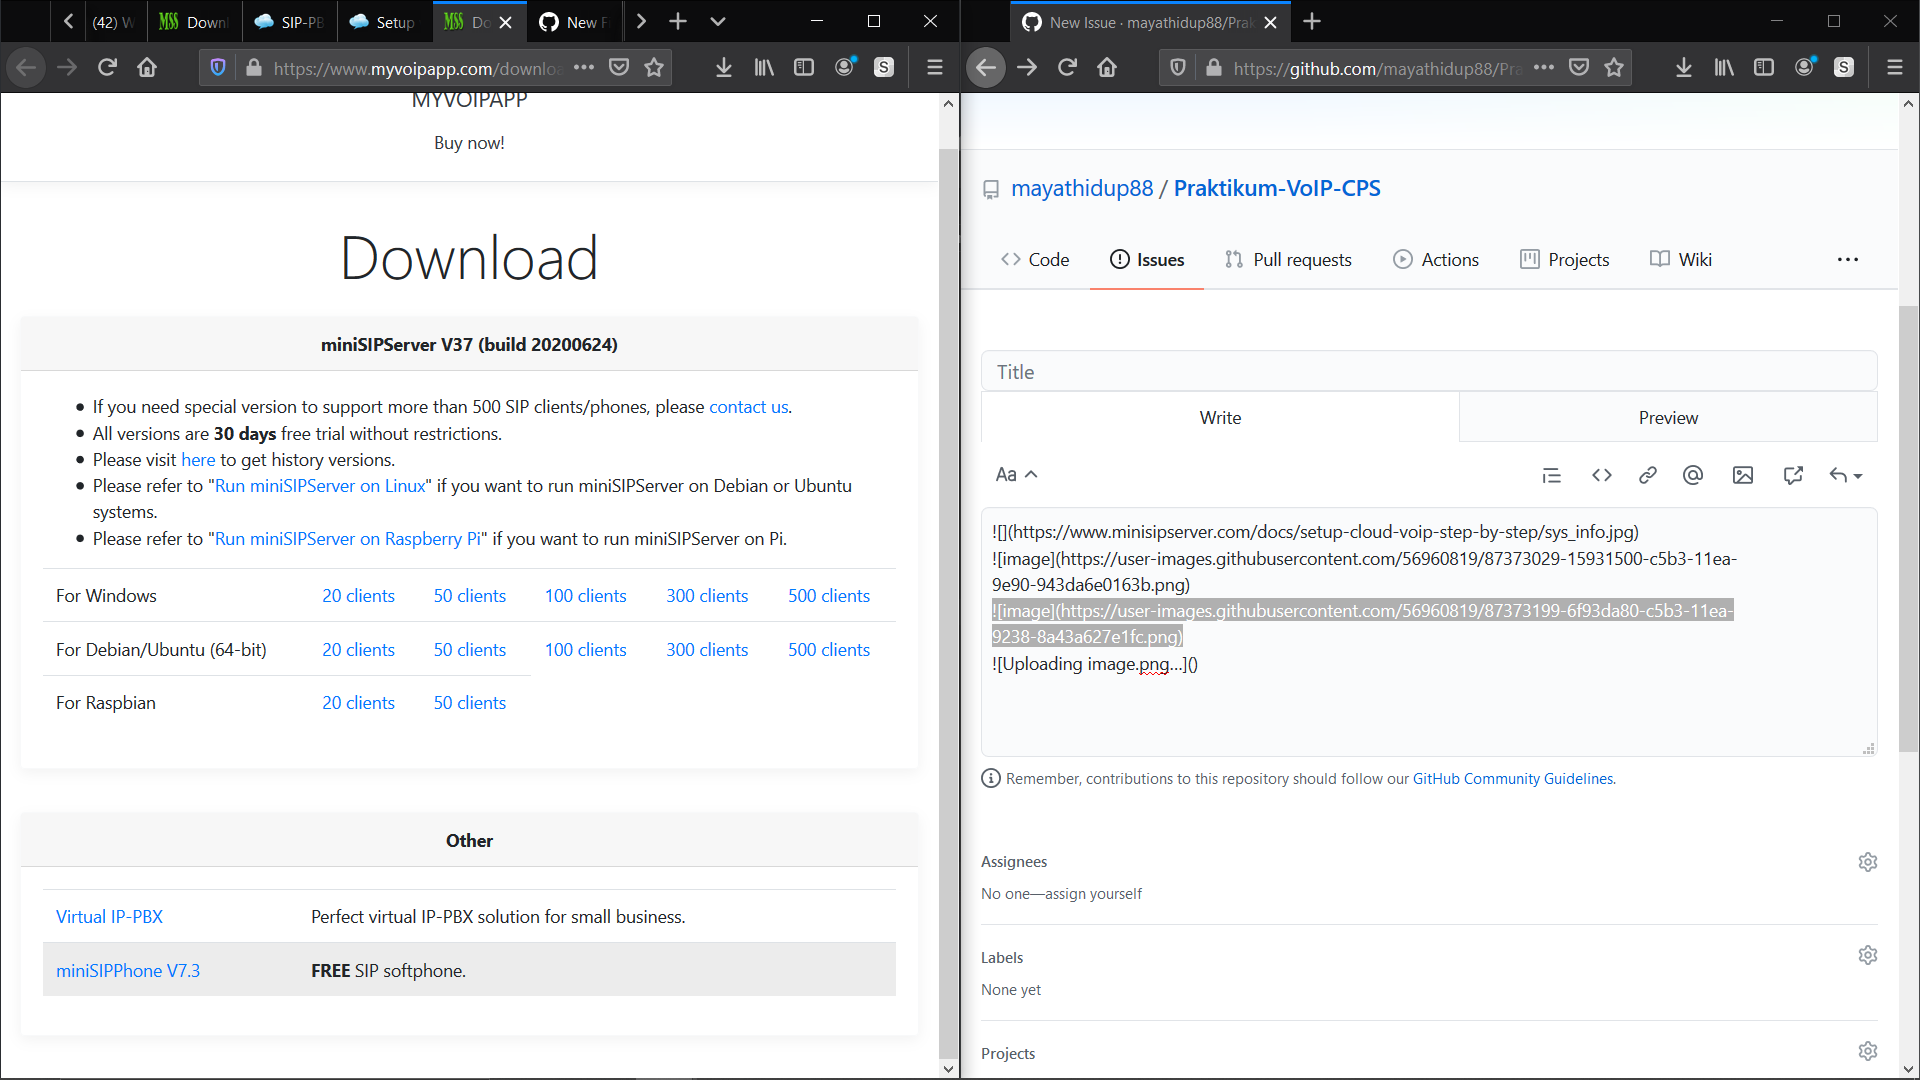Click the list formatting icon
Screen dimensions: 1920x1080
tap(1551, 475)
